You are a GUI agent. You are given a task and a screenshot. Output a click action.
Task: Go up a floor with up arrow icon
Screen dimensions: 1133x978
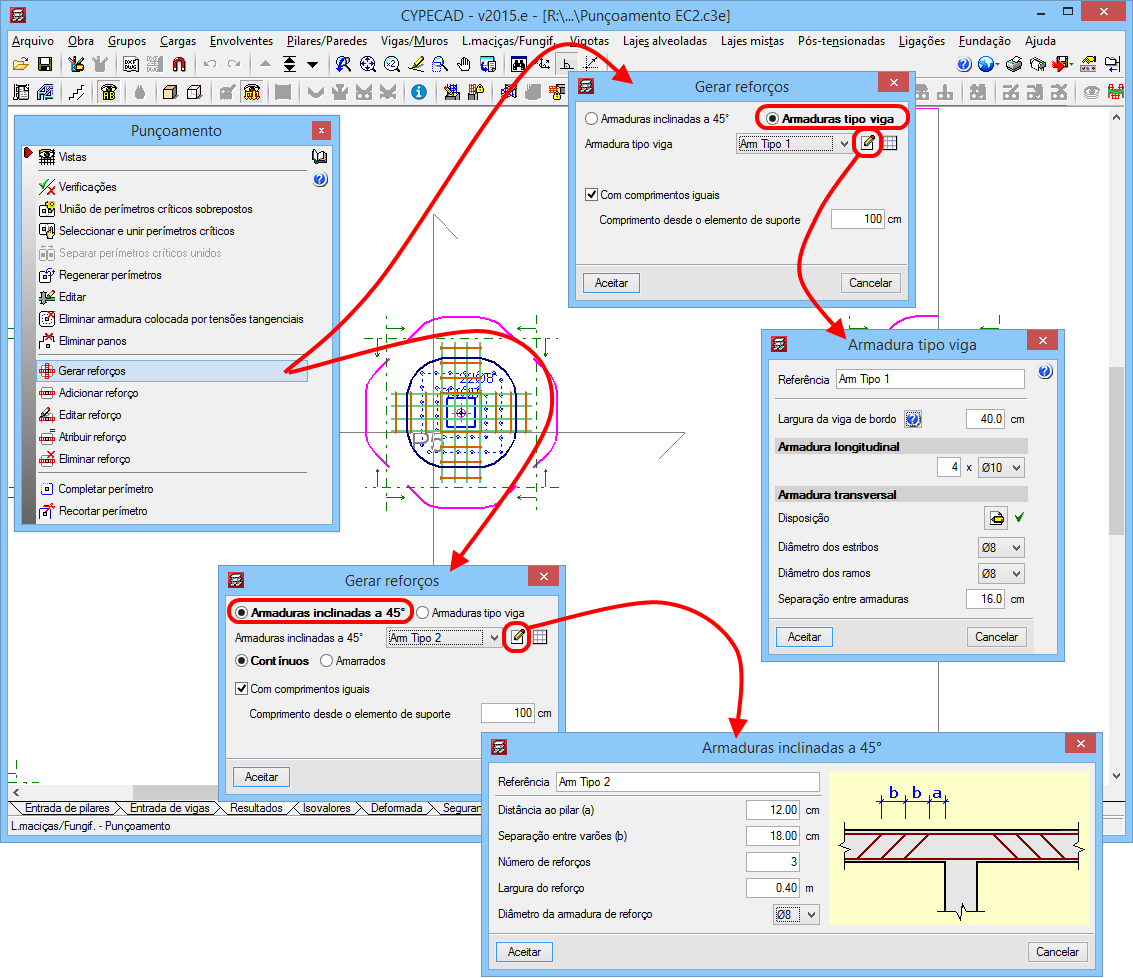265,64
